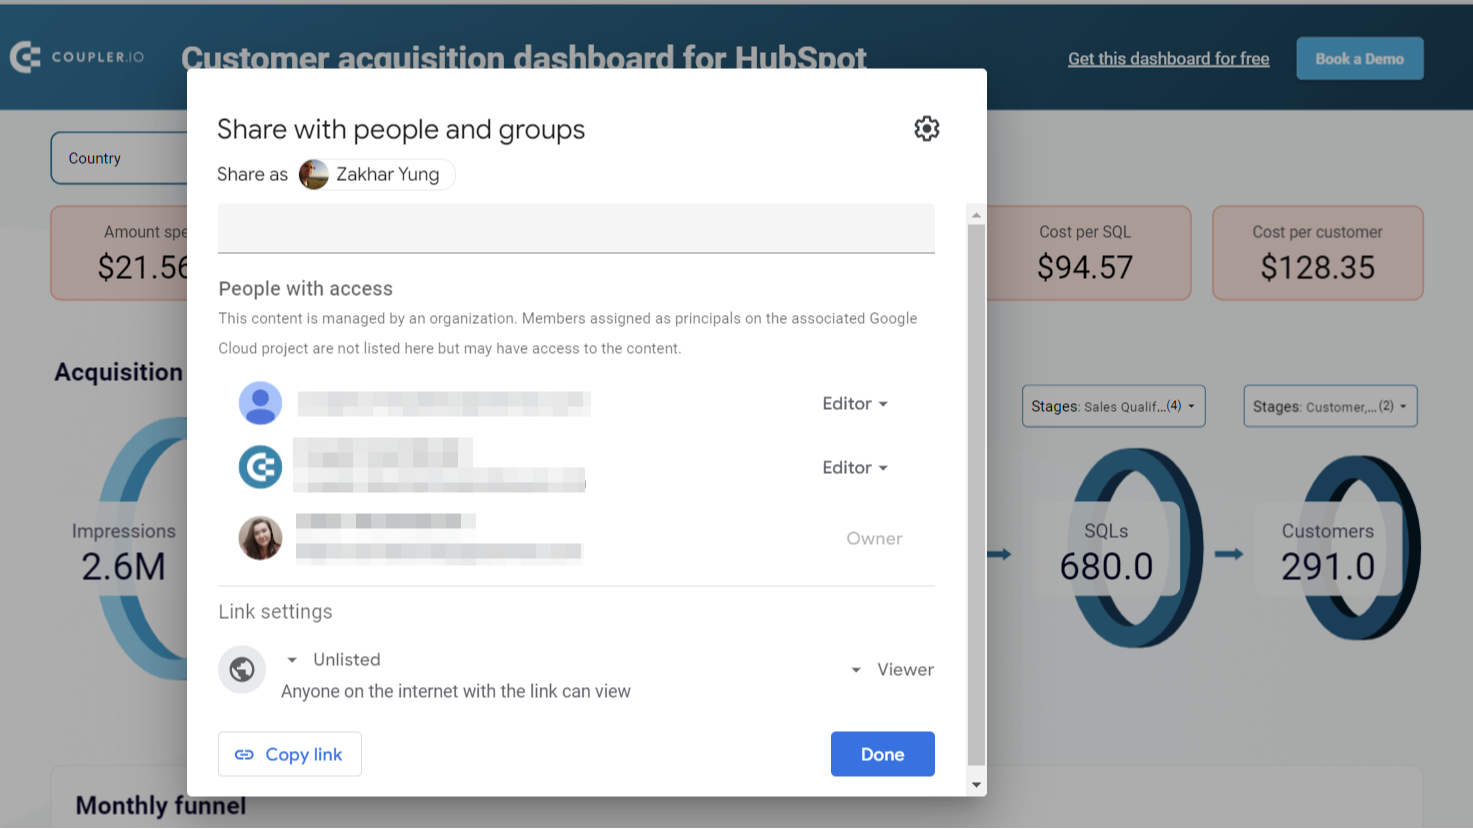Open the second user's Editor role dropdown

pos(855,468)
